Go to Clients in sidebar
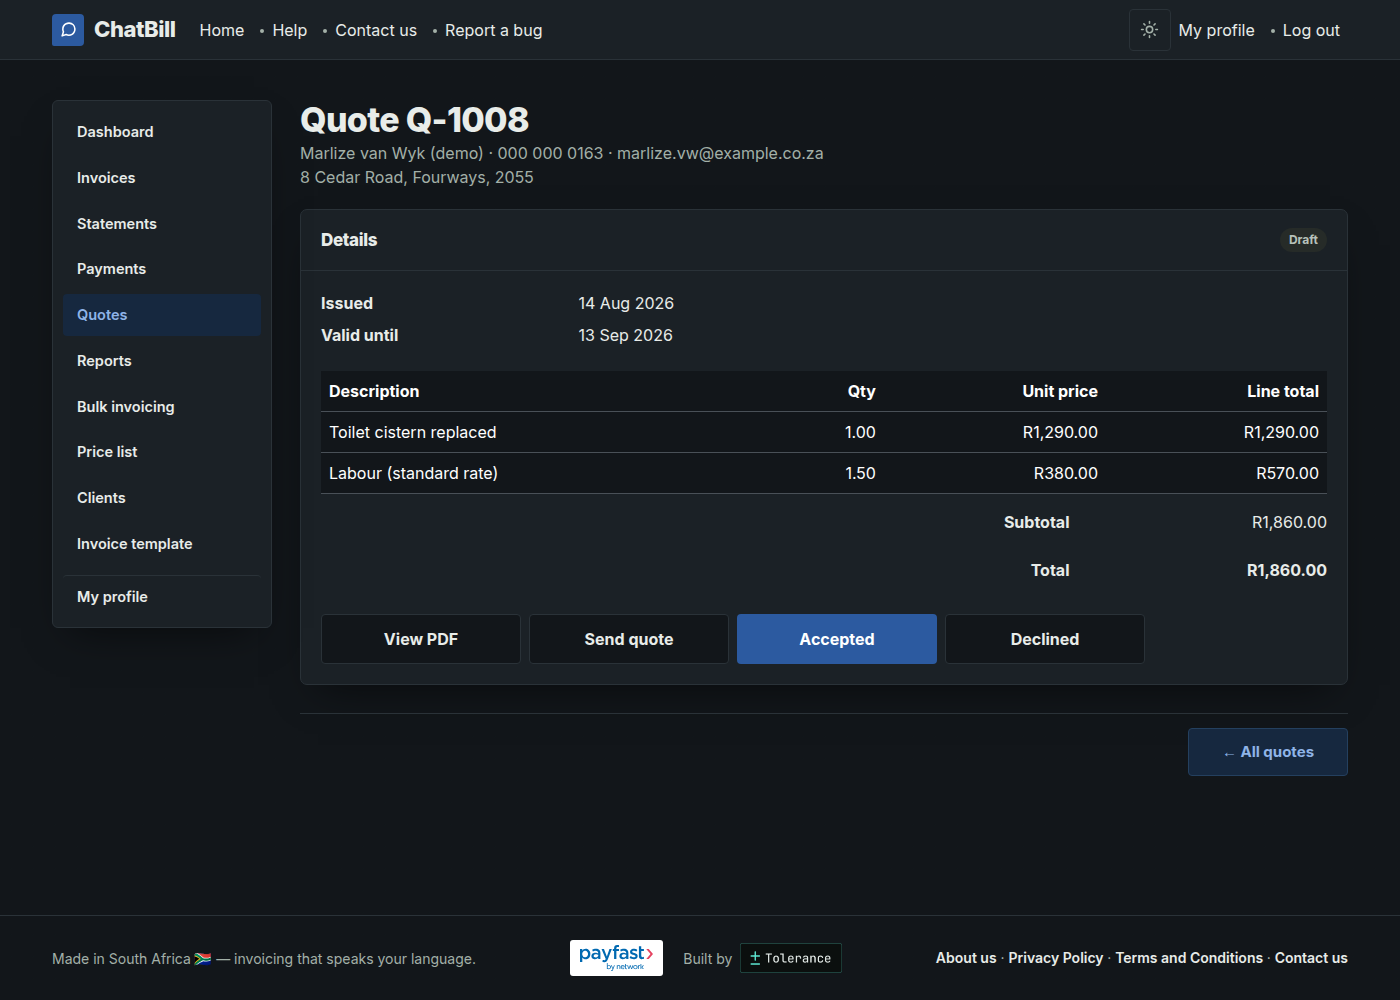The width and height of the screenshot is (1400, 1000). tap(162, 498)
